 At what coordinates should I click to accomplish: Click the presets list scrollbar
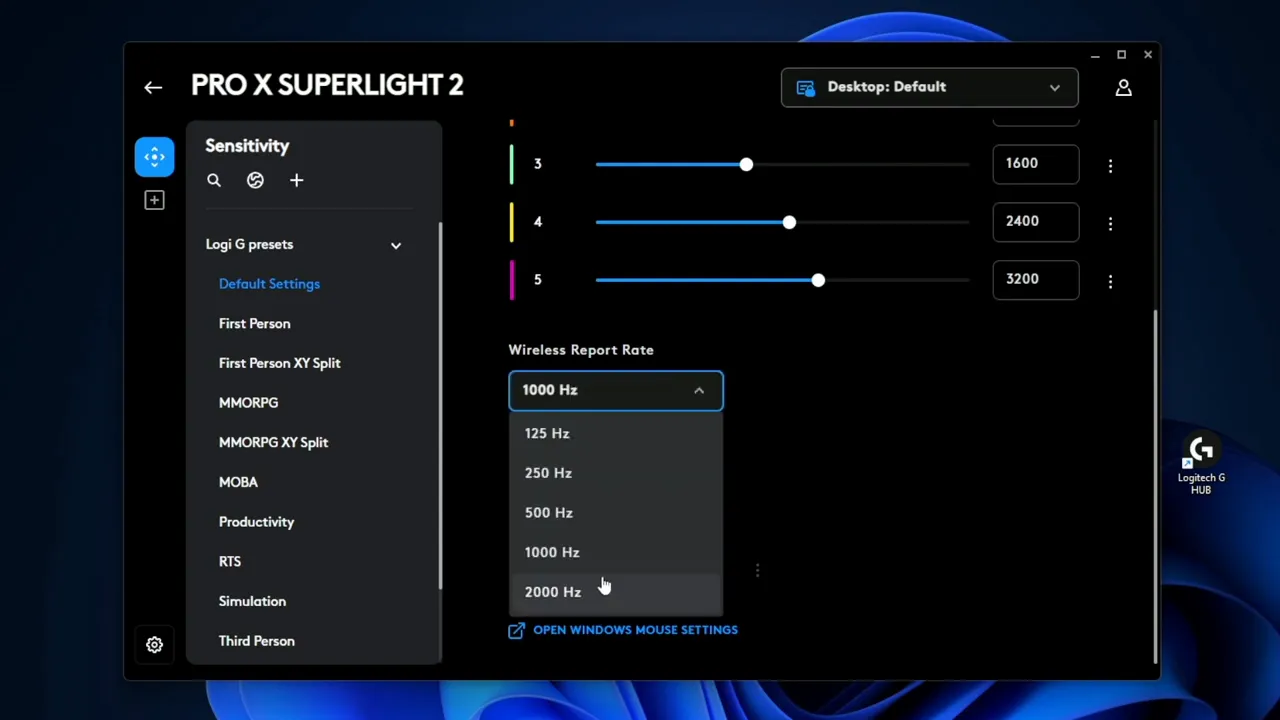coord(440,405)
